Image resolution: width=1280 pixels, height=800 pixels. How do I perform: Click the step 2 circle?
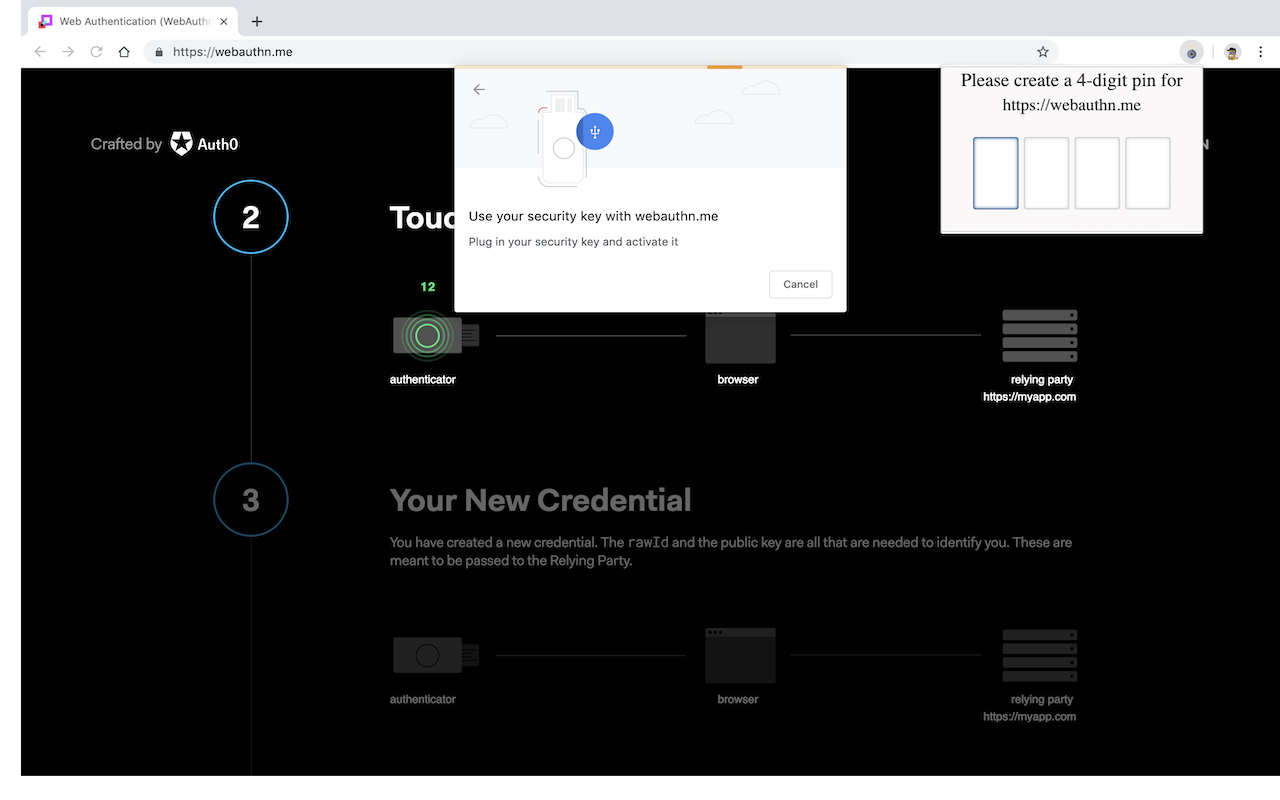coord(251,217)
